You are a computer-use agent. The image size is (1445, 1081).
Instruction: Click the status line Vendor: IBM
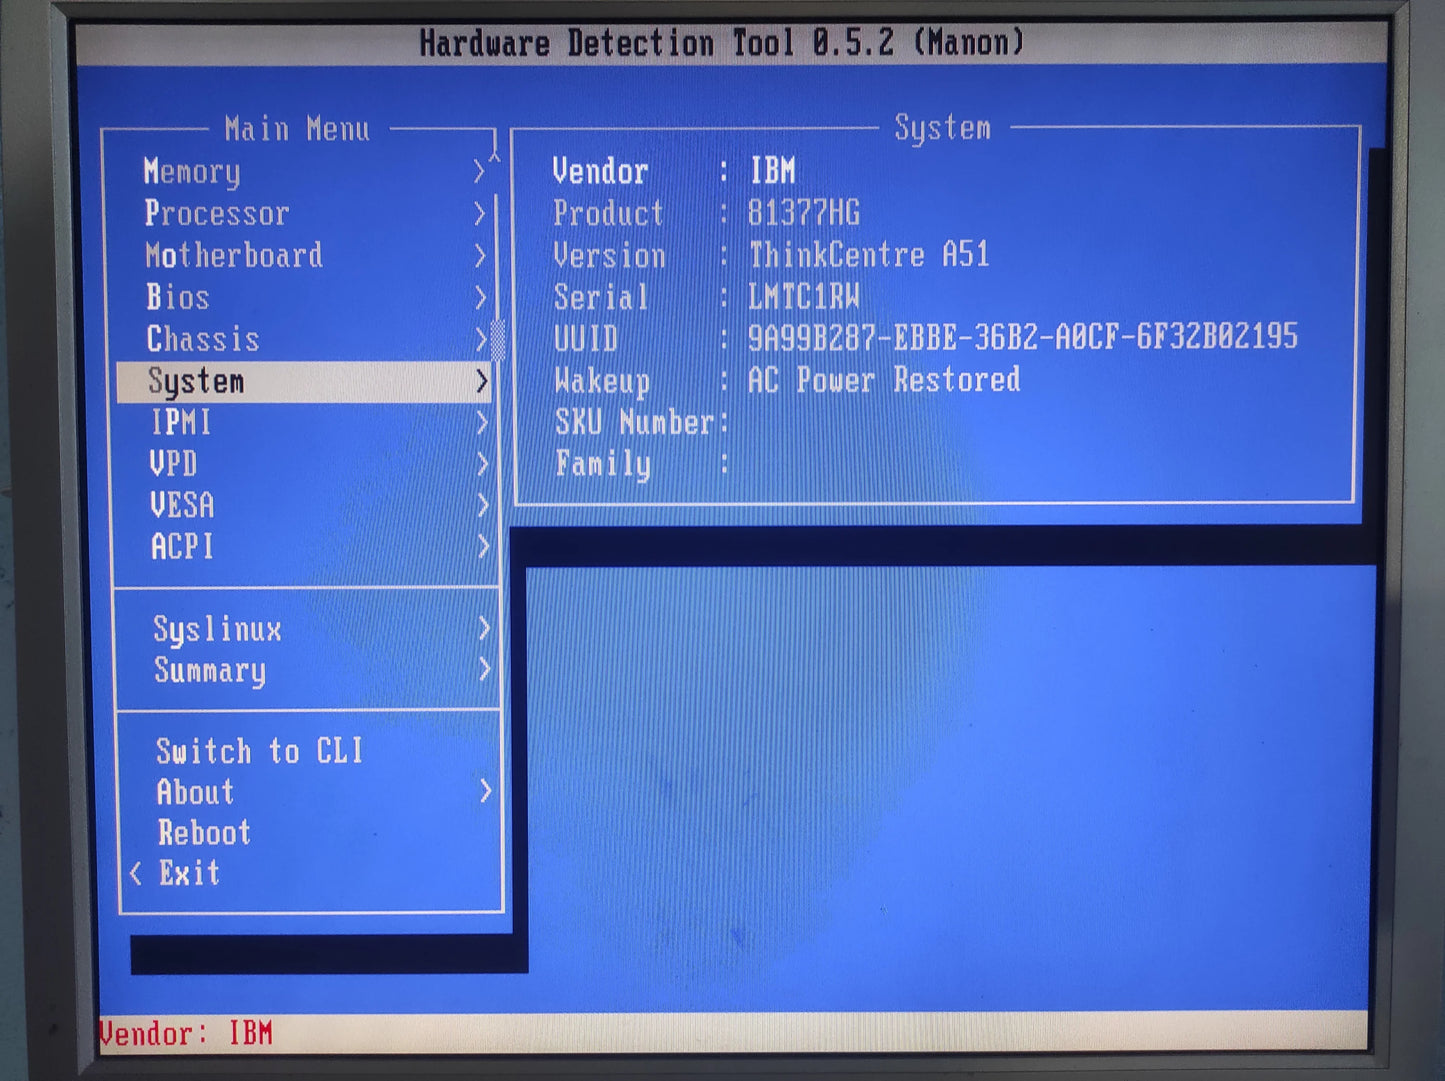[x=186, y=1033]
